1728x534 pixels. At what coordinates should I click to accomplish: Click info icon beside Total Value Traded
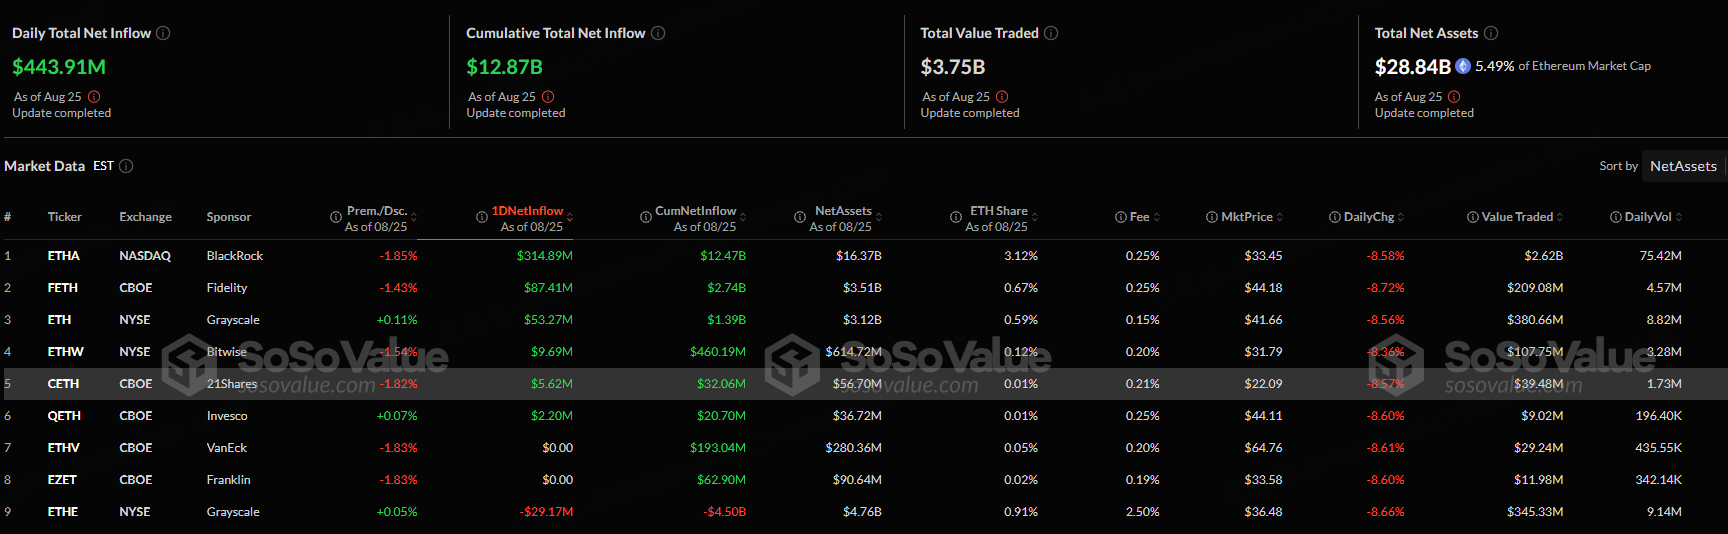[x=1051, y=33]
